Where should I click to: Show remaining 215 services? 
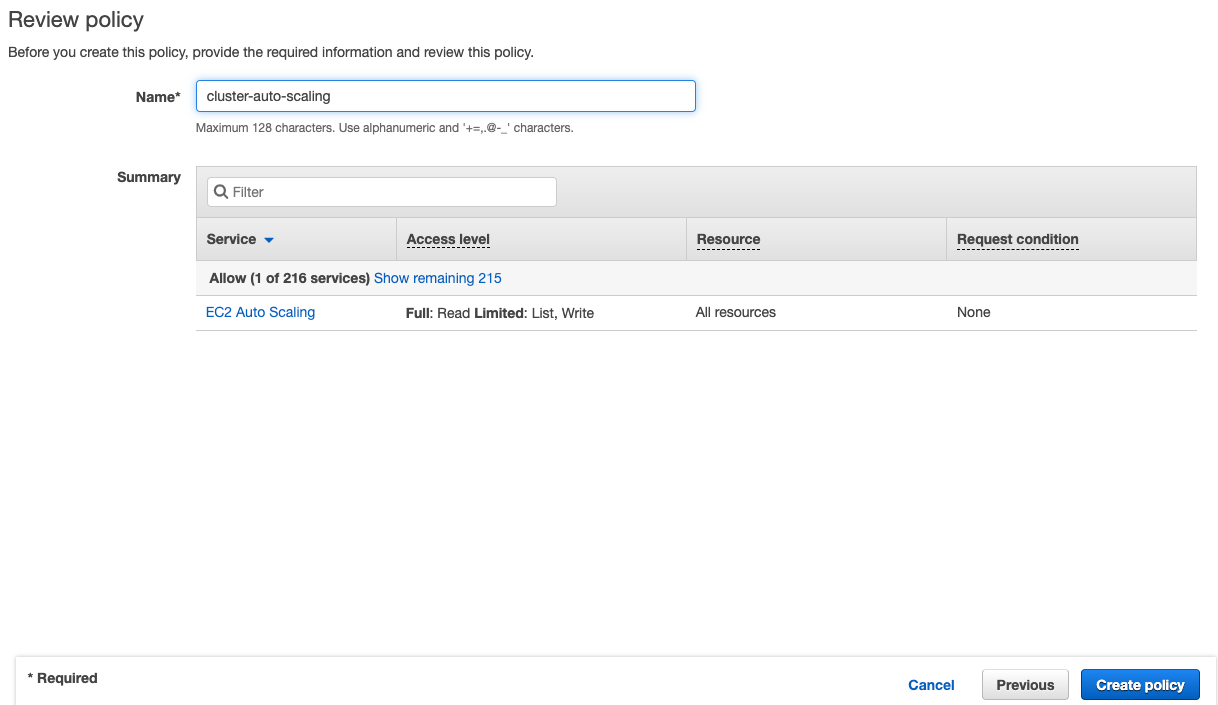pyautogui.click(x=438, y=278)
